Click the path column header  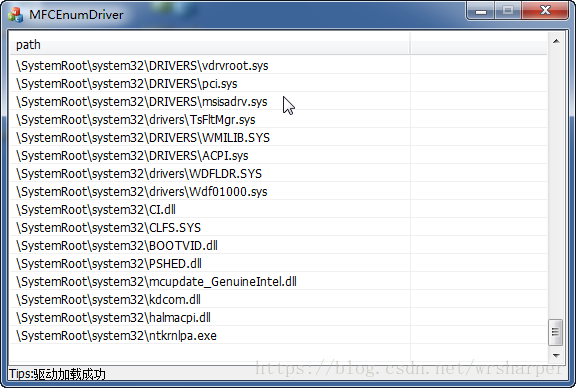point(210,45)
